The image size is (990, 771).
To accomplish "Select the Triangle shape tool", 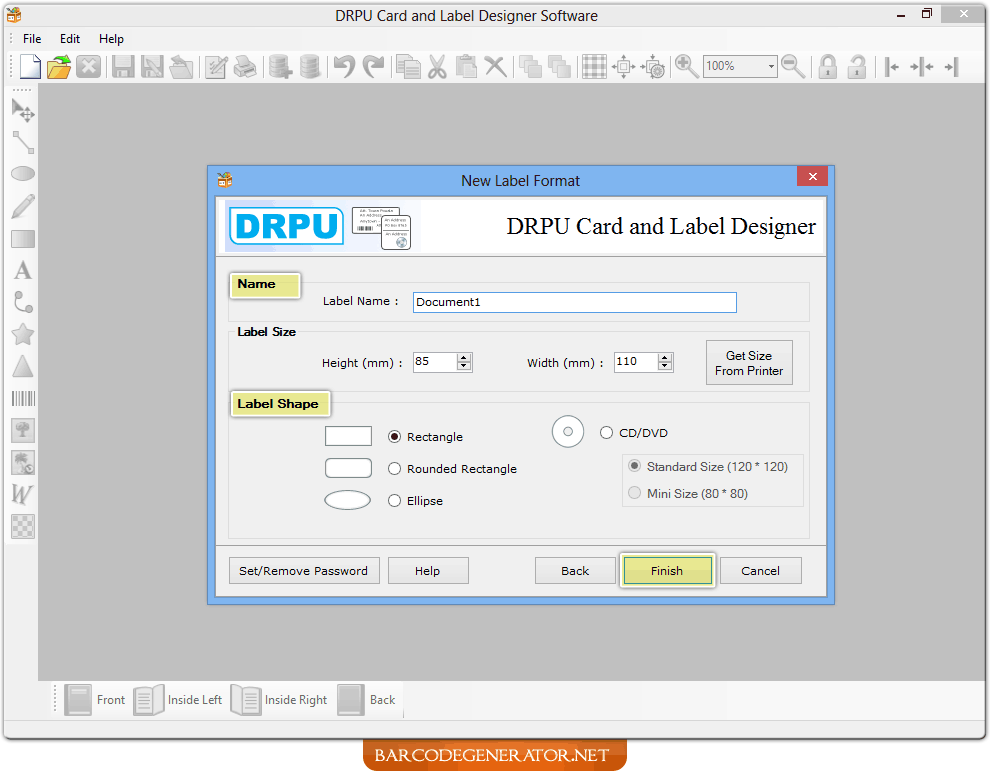I will [x=23, y=366].
